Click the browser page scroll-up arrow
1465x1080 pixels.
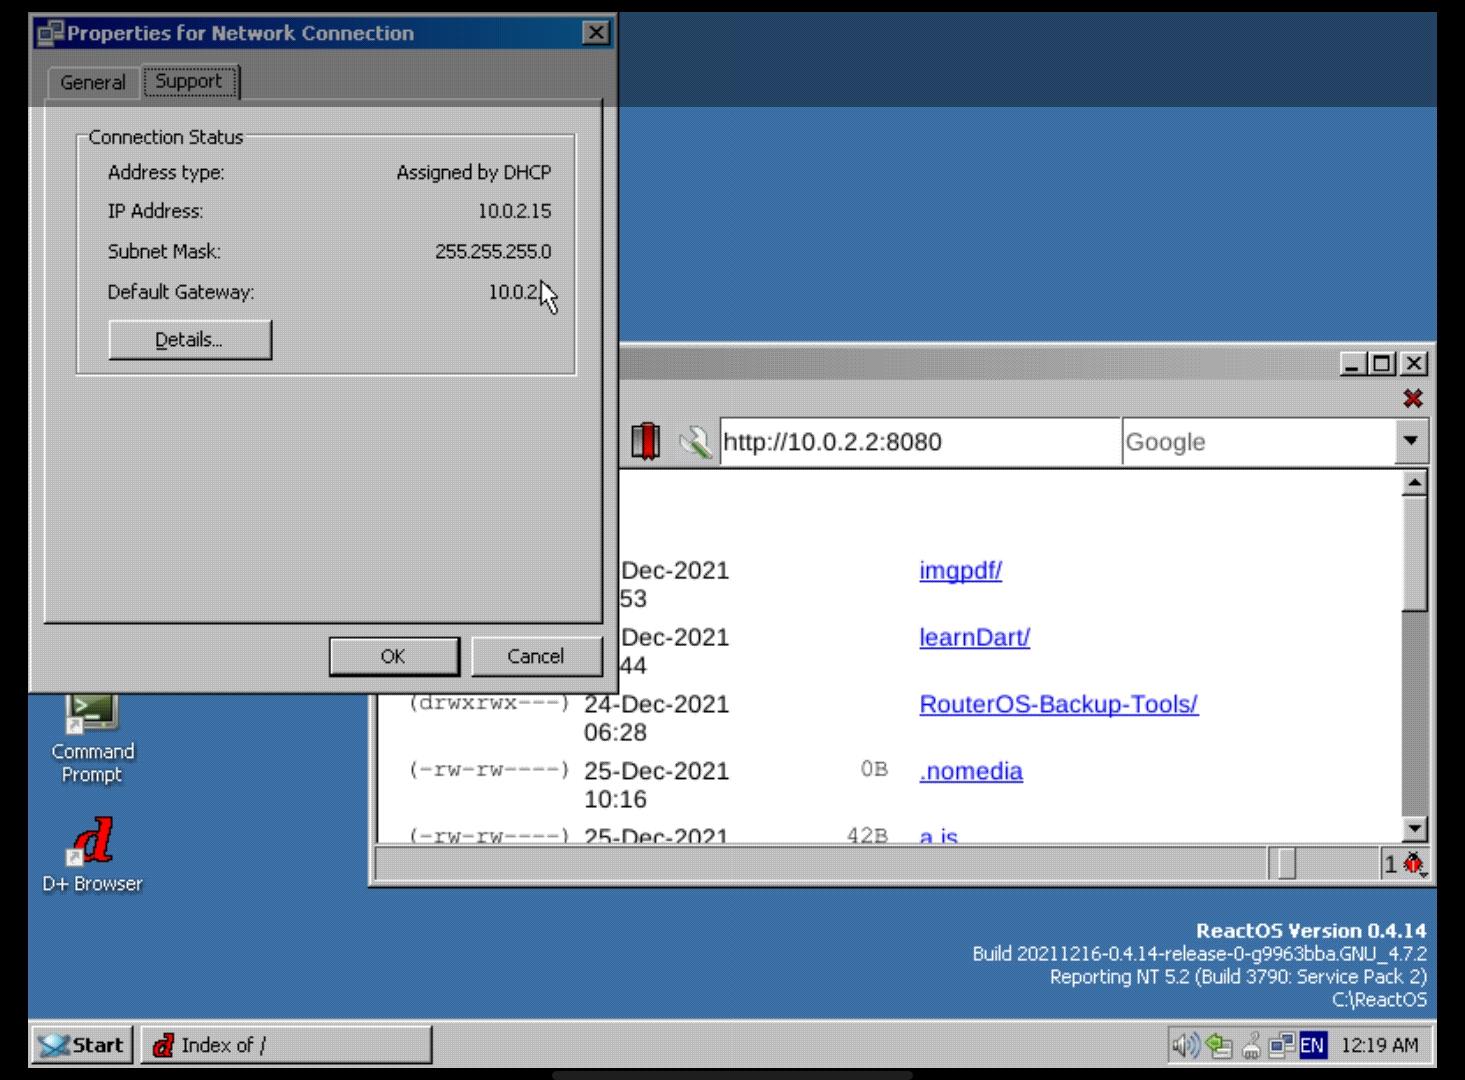1414,484
